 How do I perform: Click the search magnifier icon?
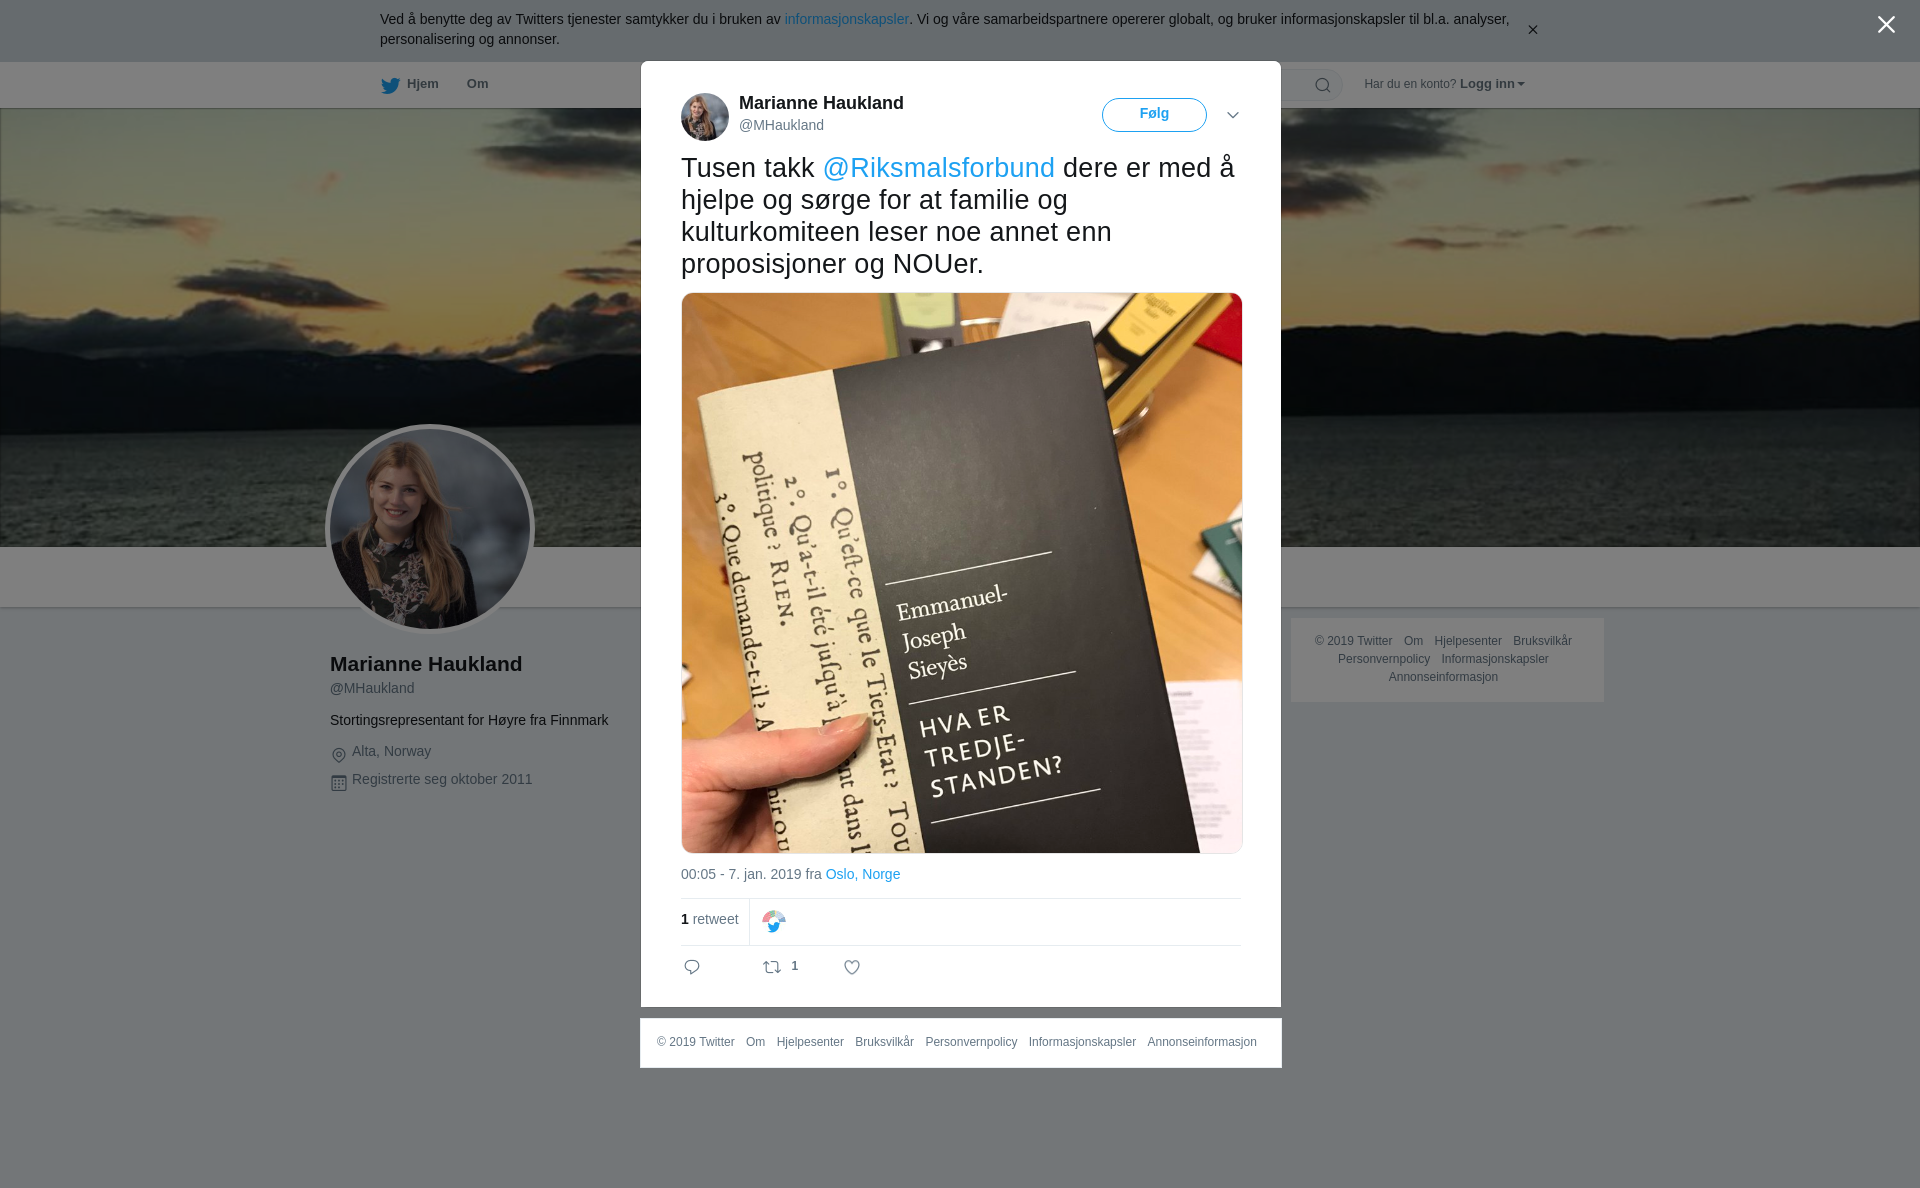click(1323, 85)
